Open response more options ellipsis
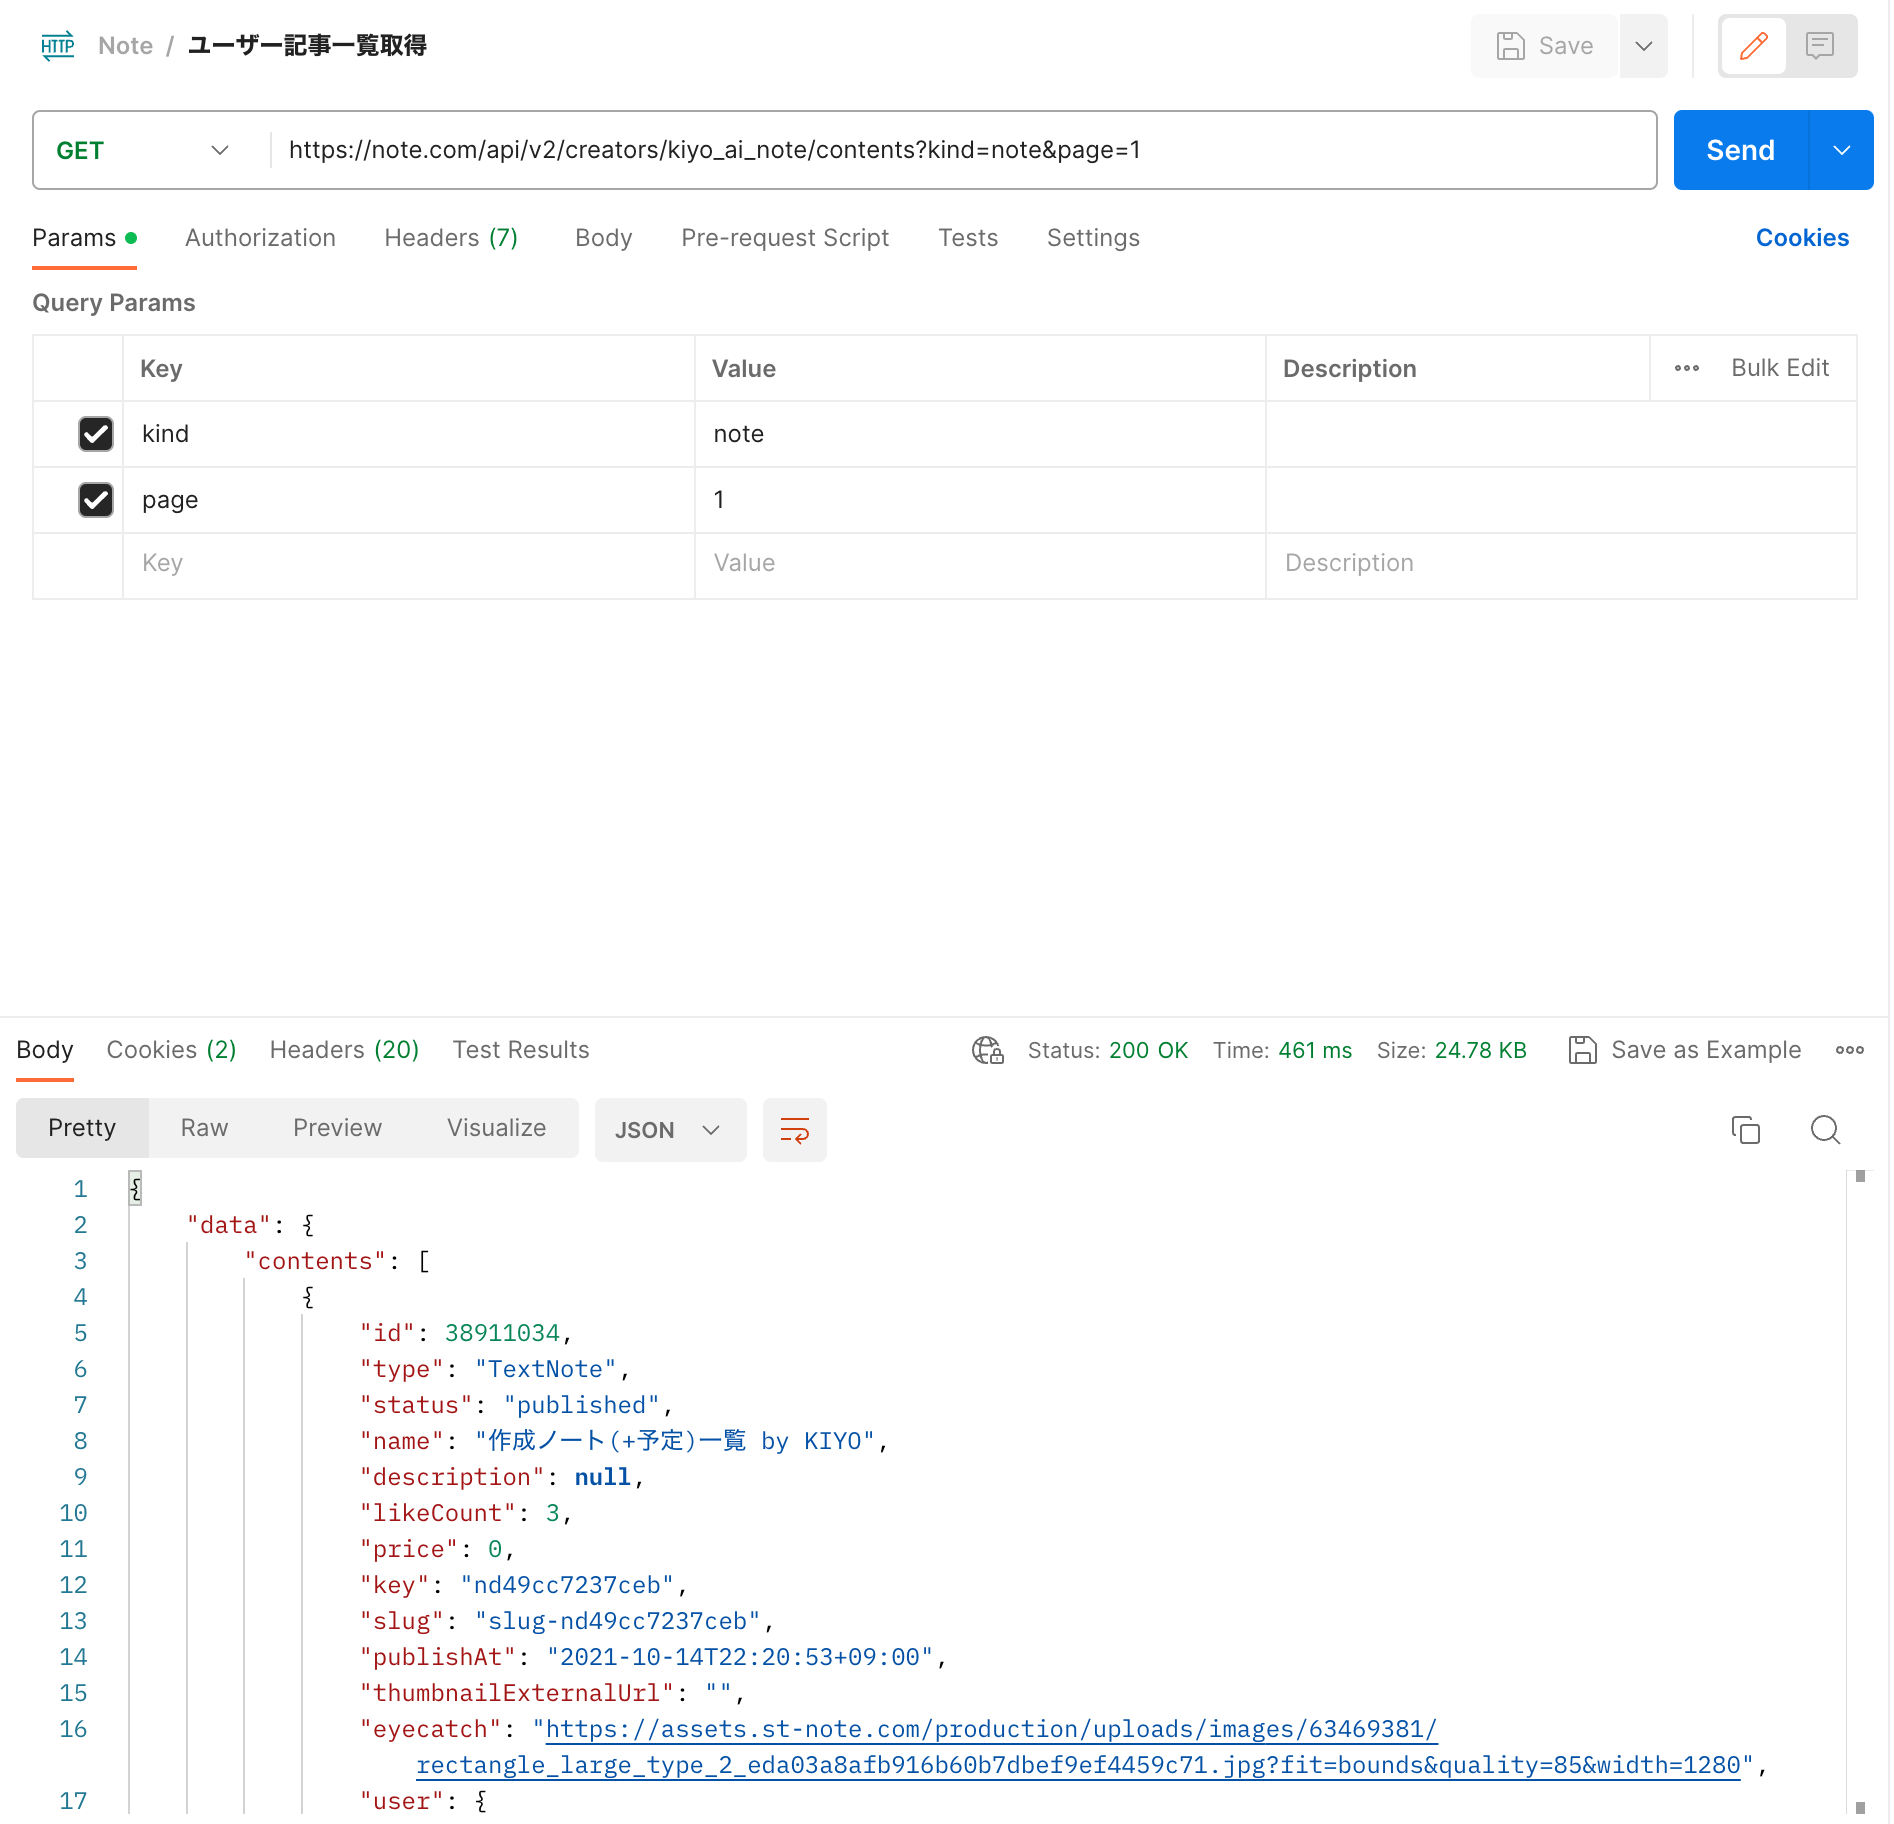This screenshot has height=1824, width=1894. (x=1850, y=1050)
